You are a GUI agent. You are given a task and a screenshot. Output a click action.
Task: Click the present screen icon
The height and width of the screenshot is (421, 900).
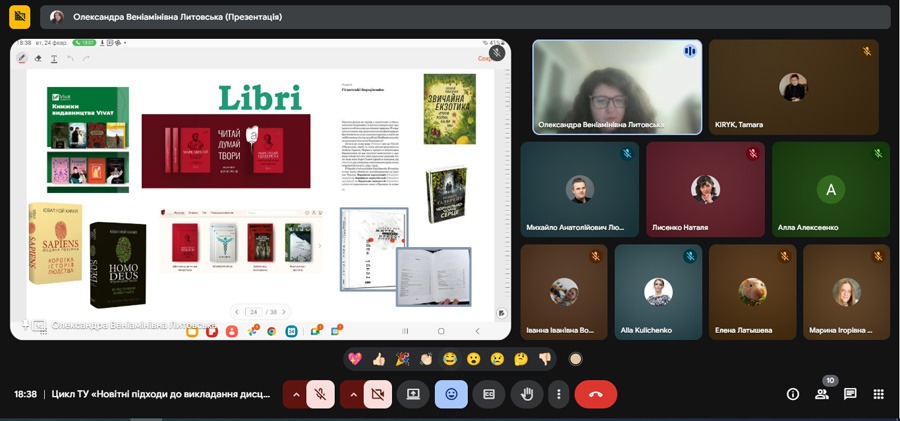(x=412, y=394)
